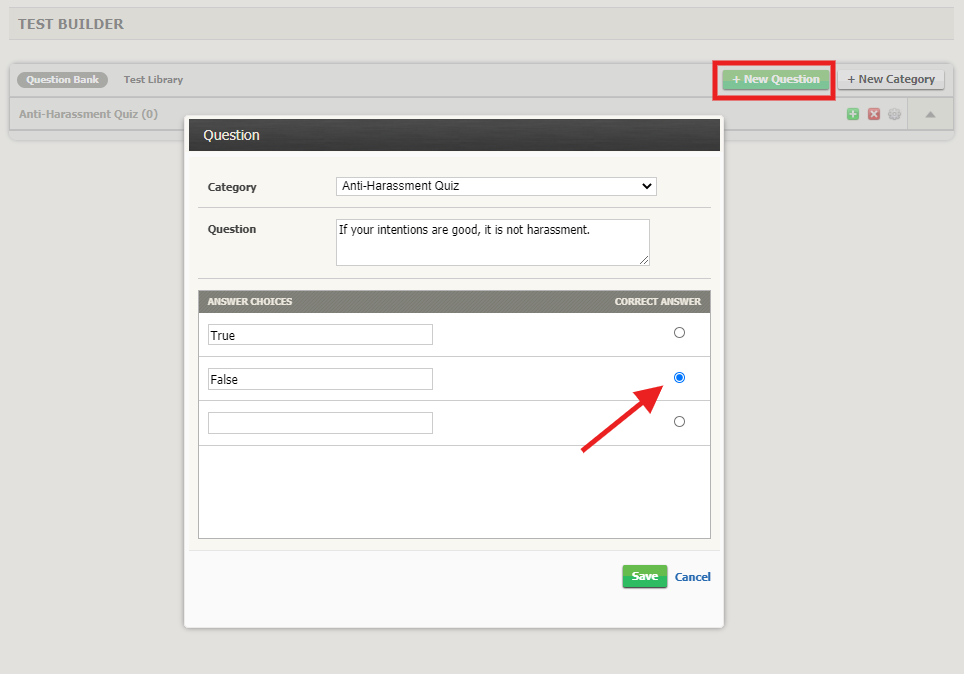Select the radio for the blank third answer

coord(679,421)
